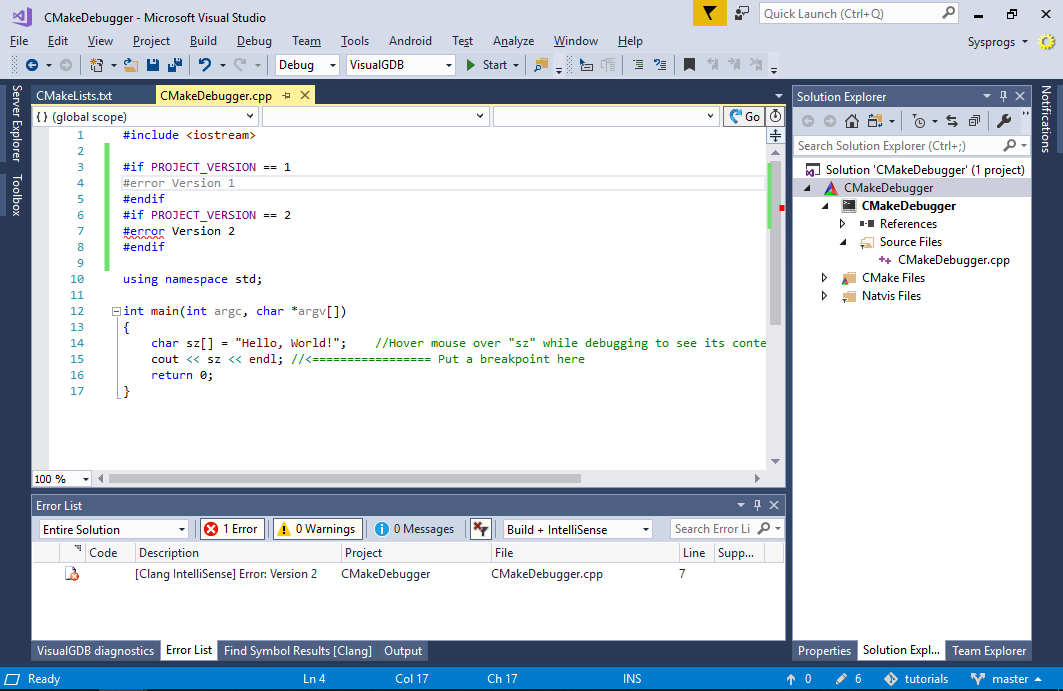Open file using the folder toolbar icon
Viewport: 1063px width, 691px height.
coord(131,65)
